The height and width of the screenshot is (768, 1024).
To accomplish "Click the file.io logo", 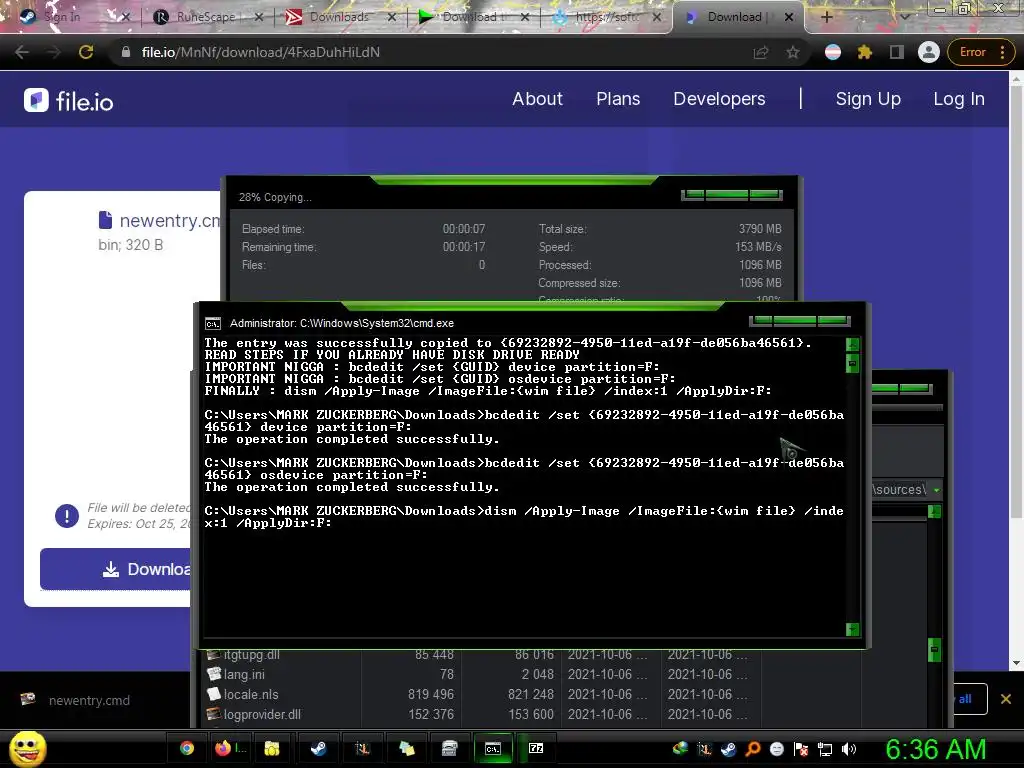I will tap(69, 101).
